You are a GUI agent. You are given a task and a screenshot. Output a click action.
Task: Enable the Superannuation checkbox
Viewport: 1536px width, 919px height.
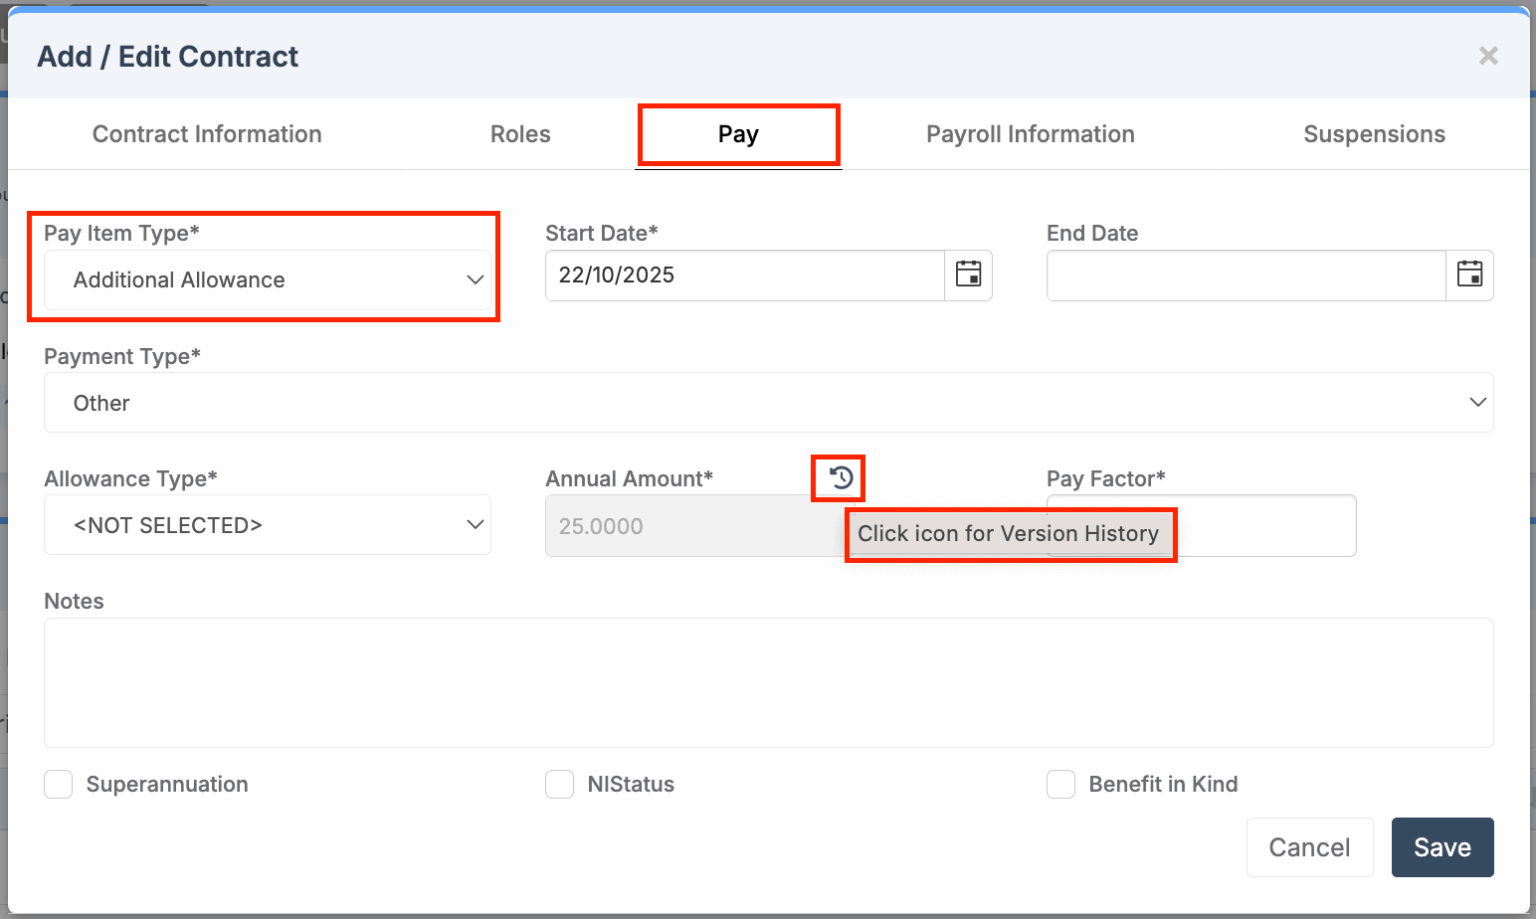(x=57, y=784)
